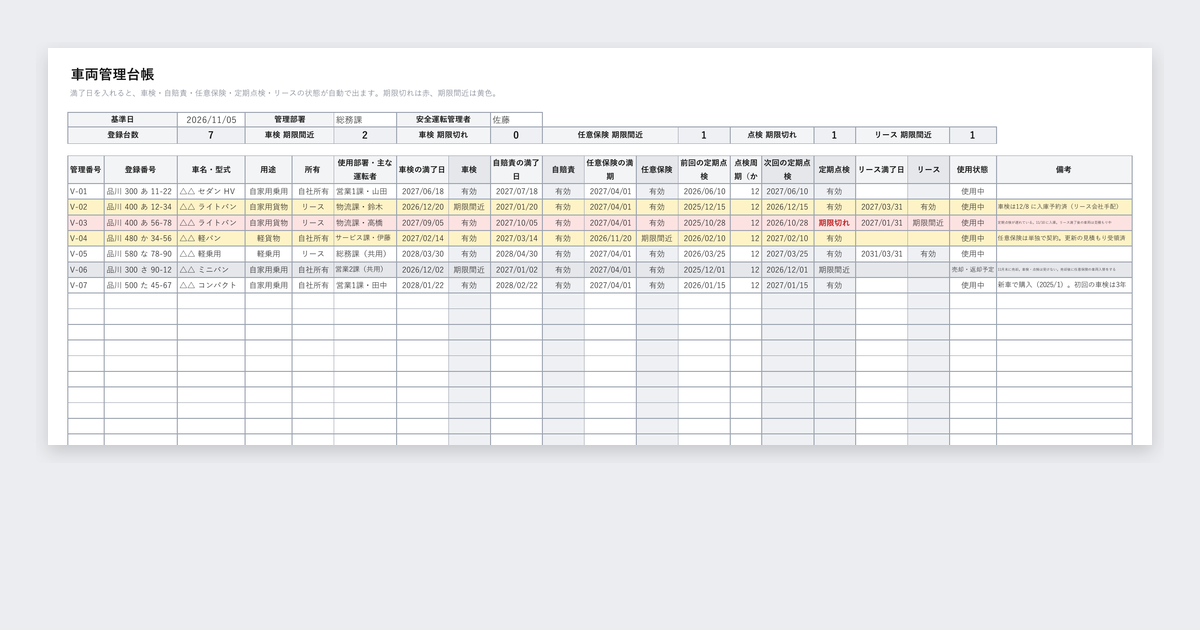Screen dimensions: 1200x630
Task: Click the 登録台数 count cell showing 7
Action: (x=211, y=135)
